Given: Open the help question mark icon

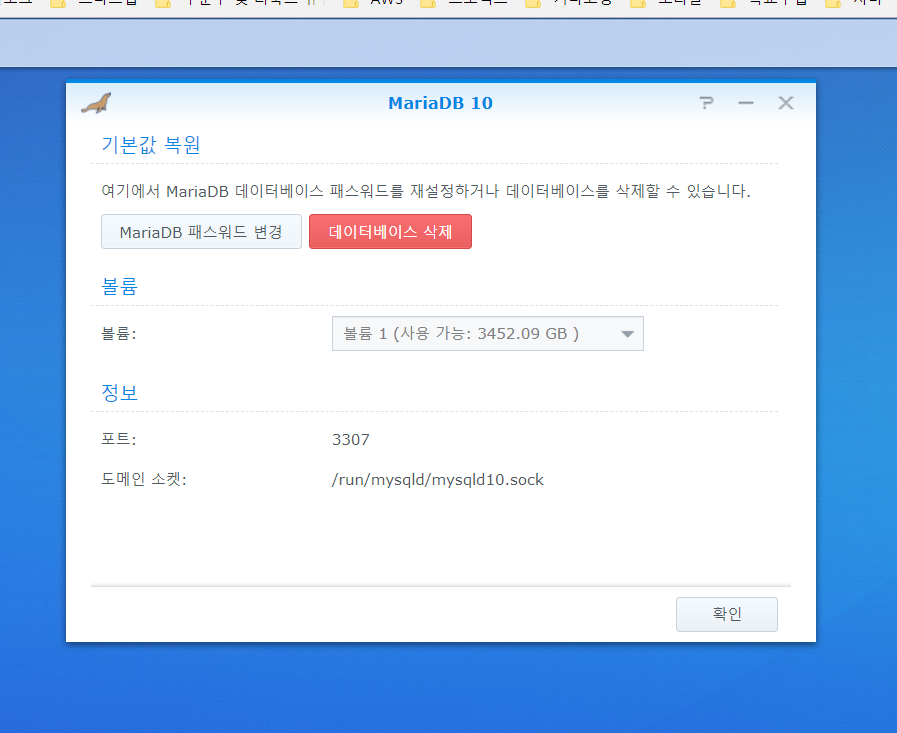Looking at the screenshot, I should click(x=707, y=103).
